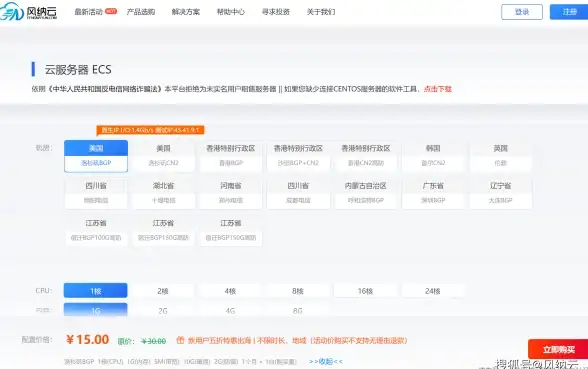Select the 内蒙古自治区 region card
Image resolution: width=588 pixels, height=369 pixels.
click(x=366, y=193)
